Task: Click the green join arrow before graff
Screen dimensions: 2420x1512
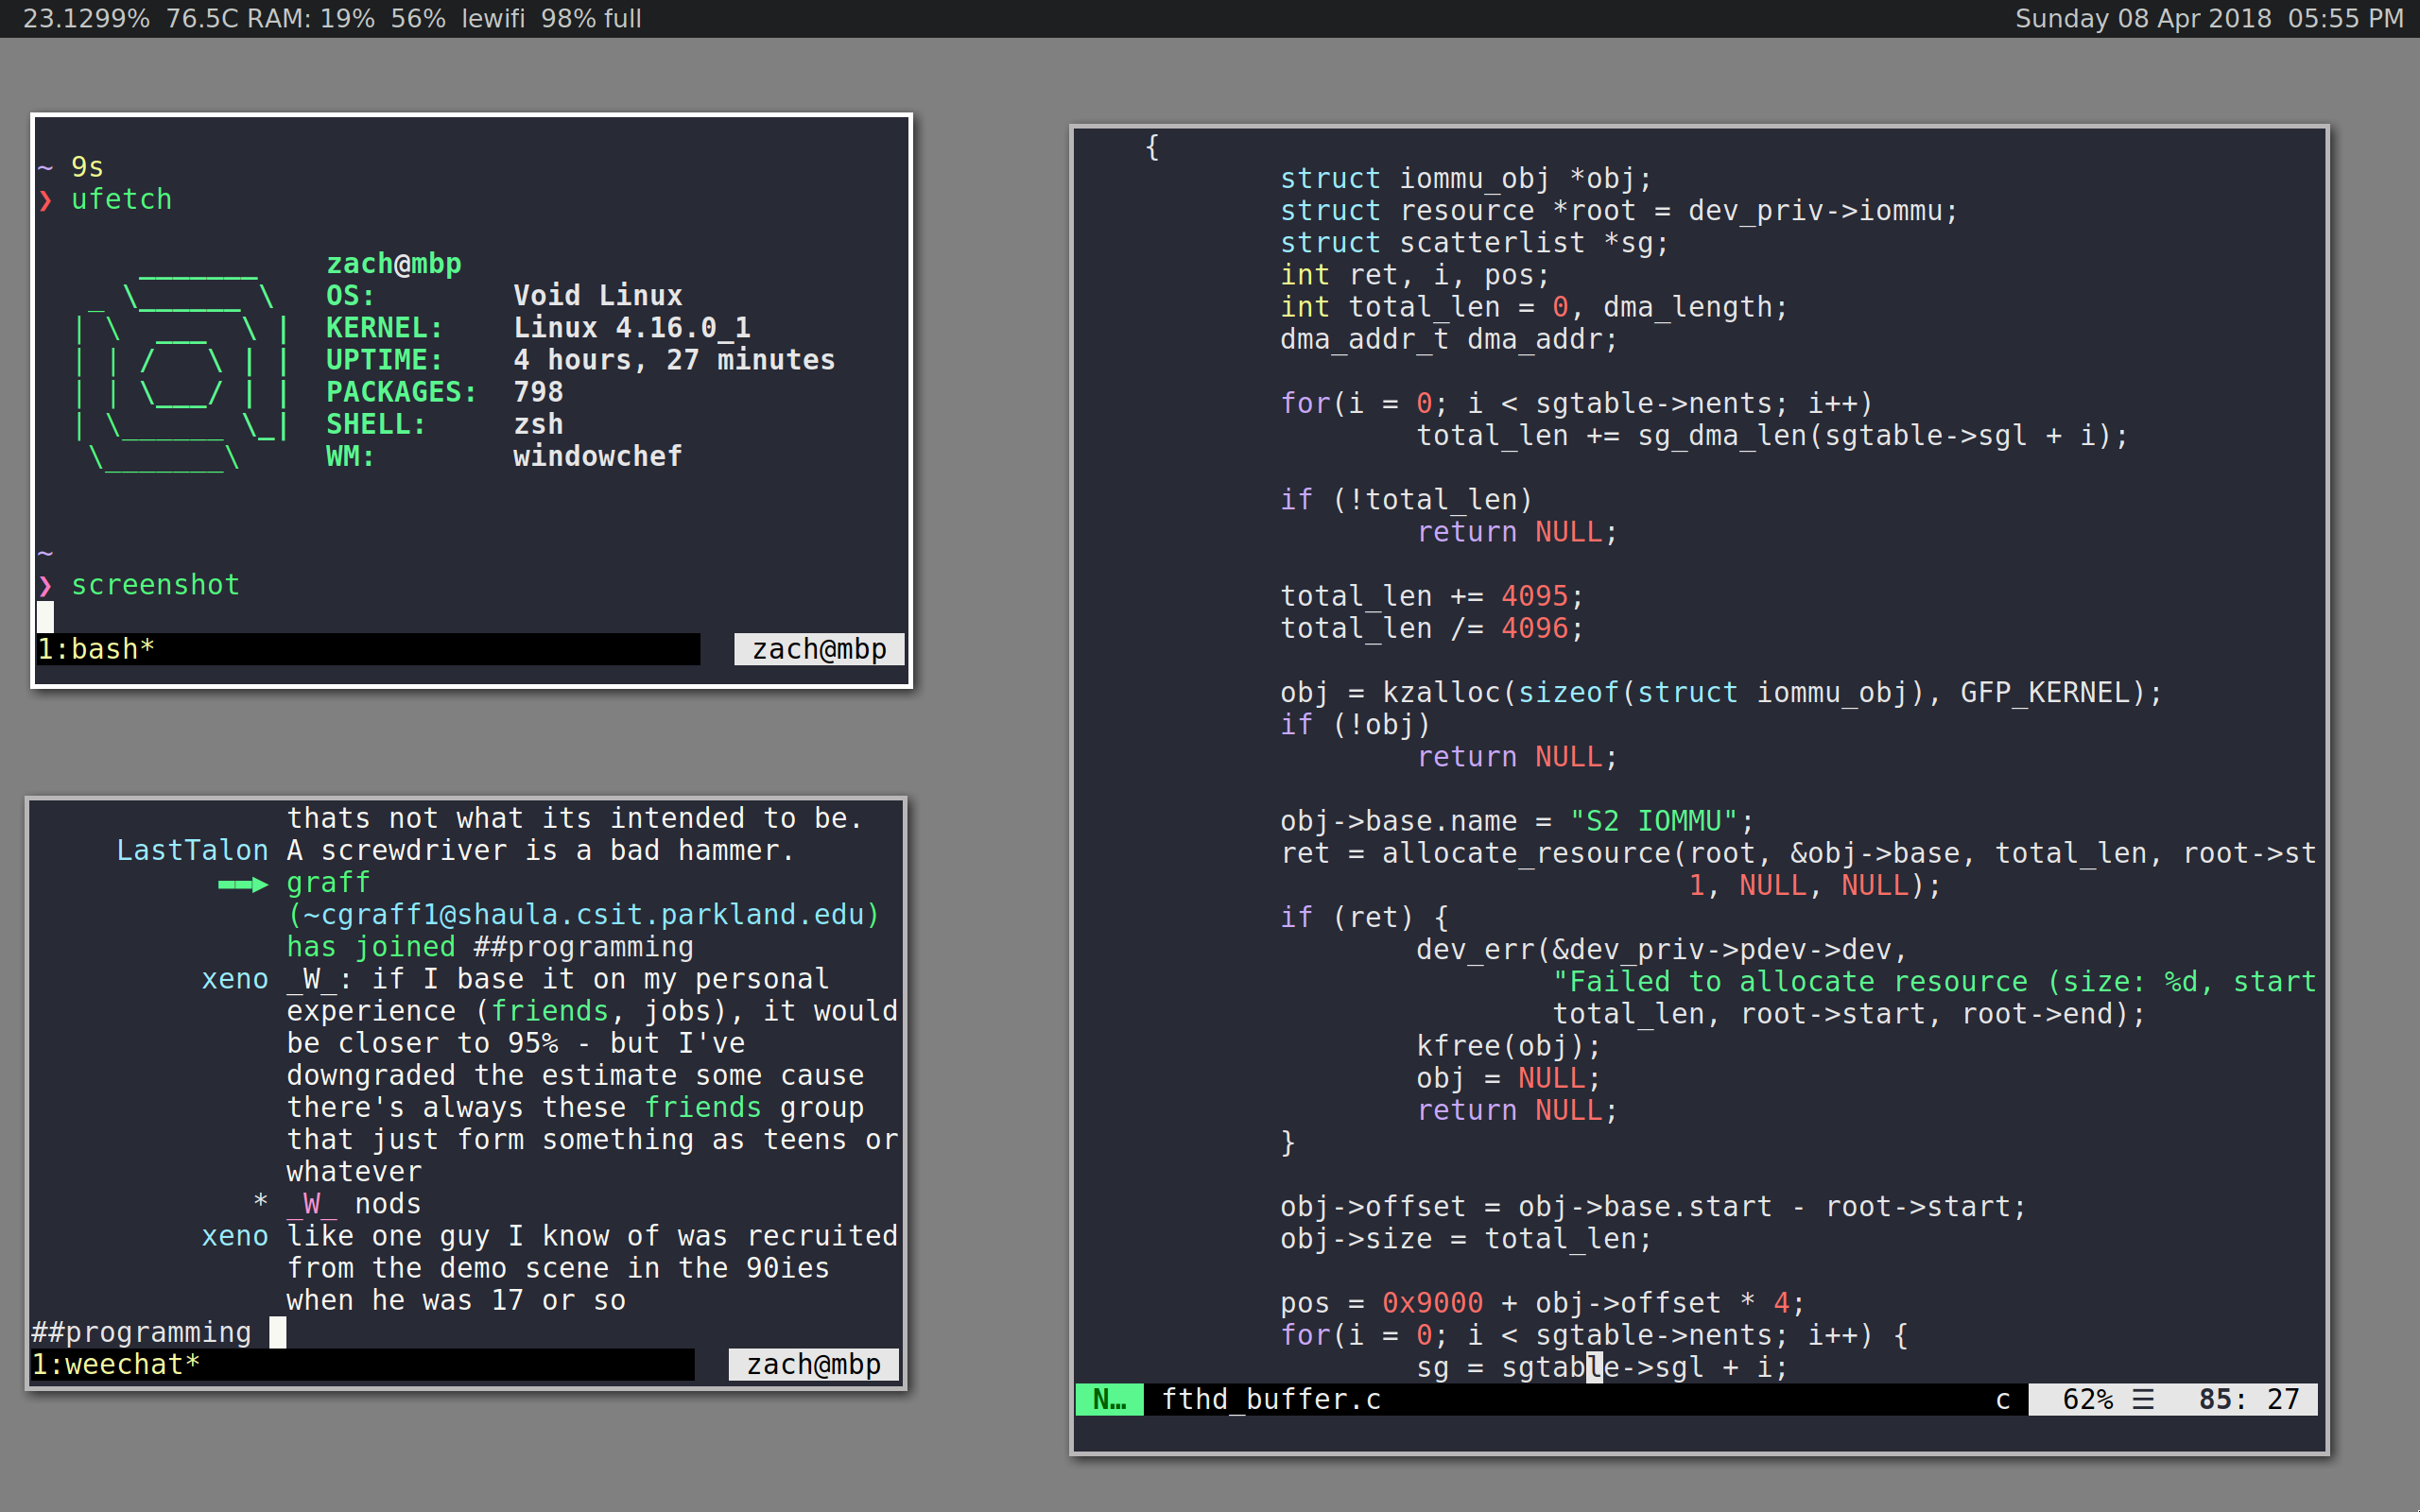Action: pyautogui.click(x=243, y=884)
